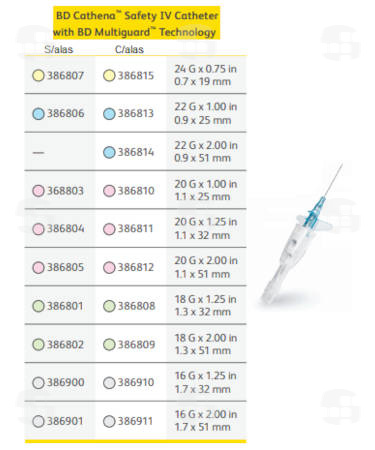
Task: Click product code 386811
Action: 135,229
